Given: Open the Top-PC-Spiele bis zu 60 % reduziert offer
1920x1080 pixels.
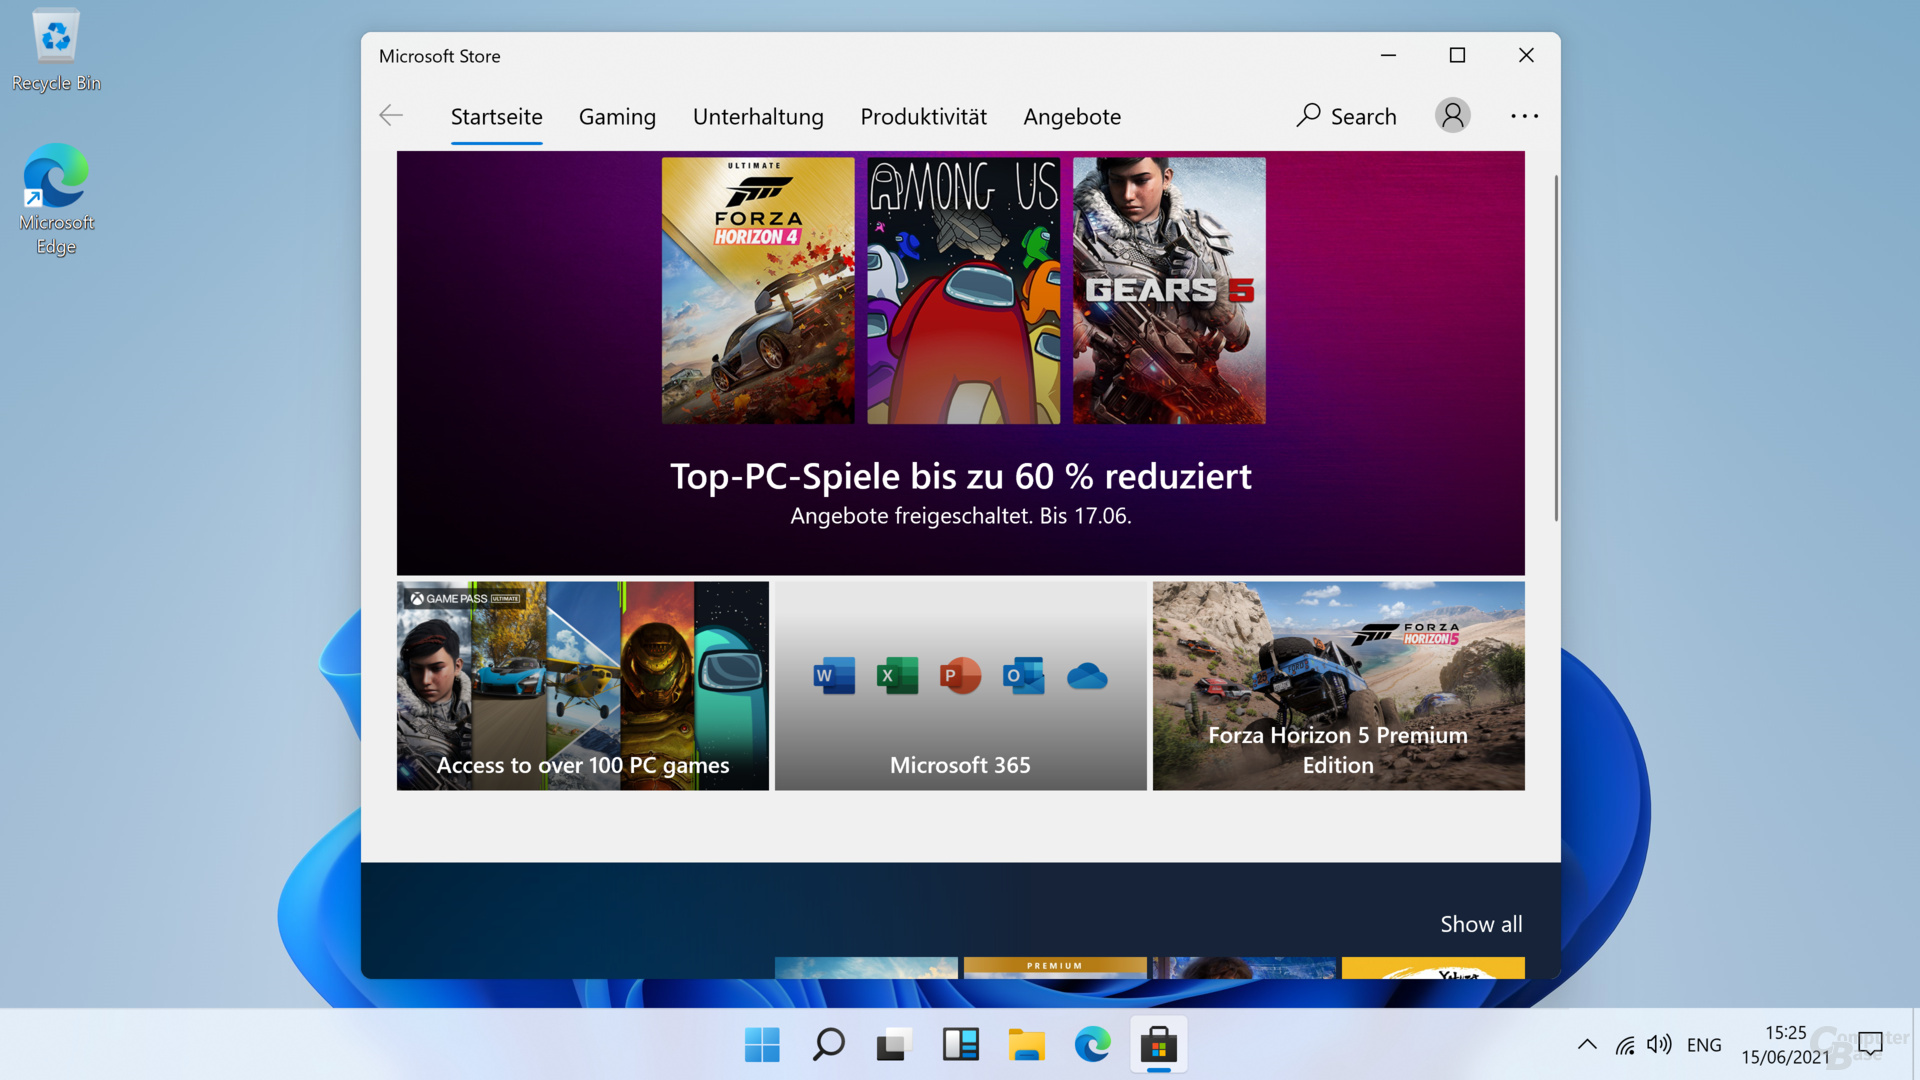Looking at the screenshot, I should [960, 477].
